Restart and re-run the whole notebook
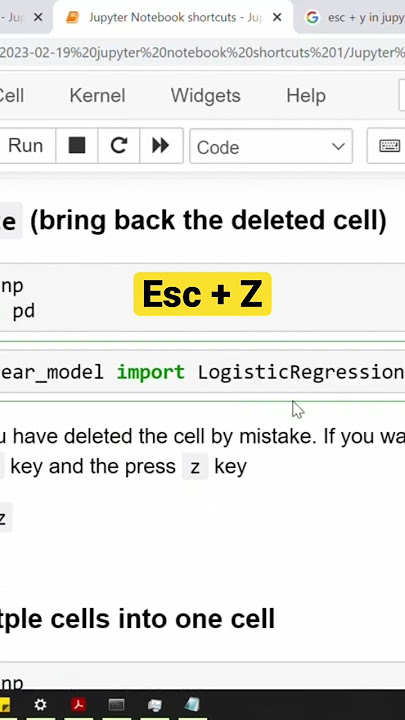The image size is (405, 720). tap(161, 146)
